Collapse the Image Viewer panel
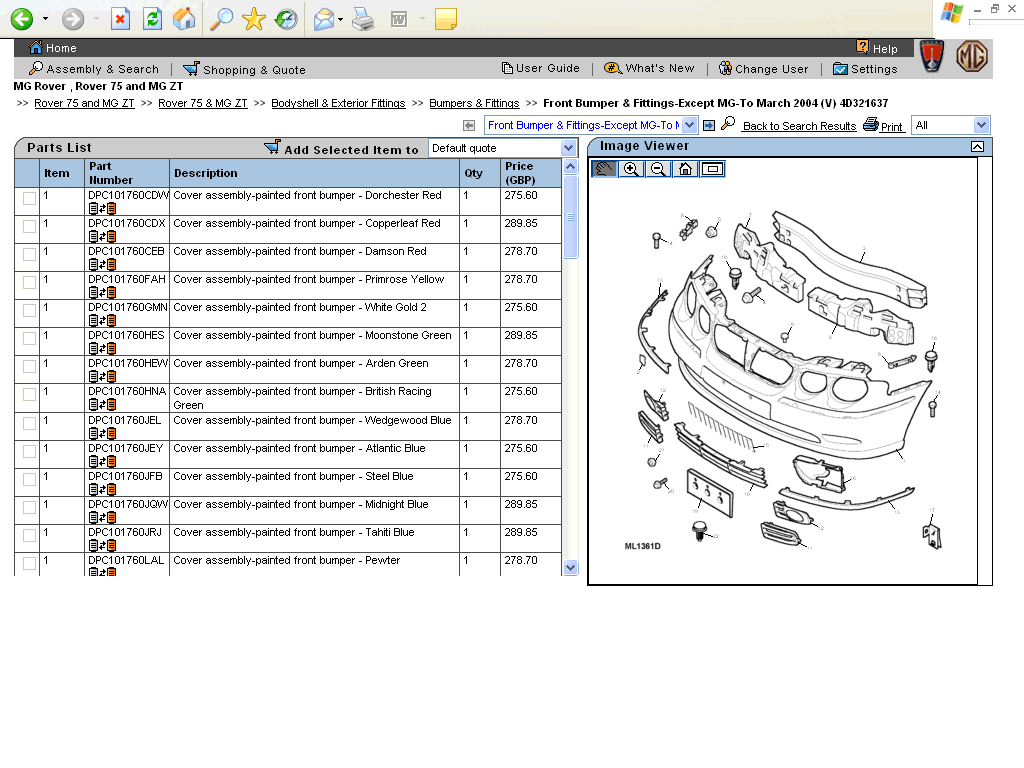The width and height of the screenshot is (1024, 768). 978,146
